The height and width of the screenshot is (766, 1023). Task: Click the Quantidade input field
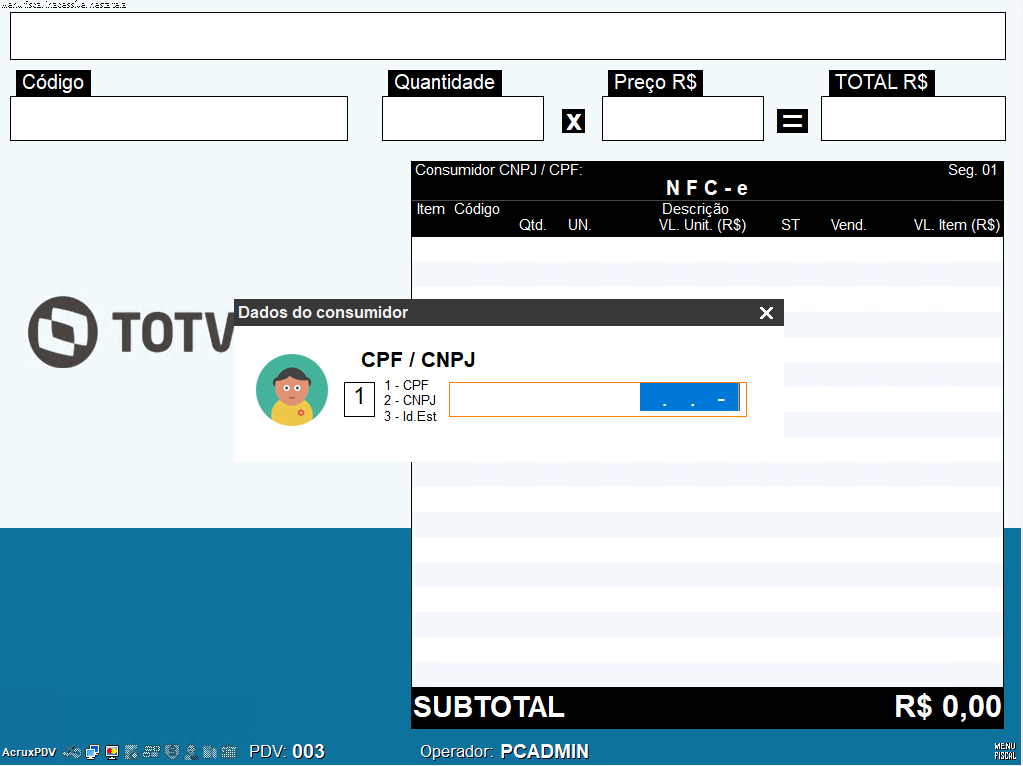tap(463, 118)
